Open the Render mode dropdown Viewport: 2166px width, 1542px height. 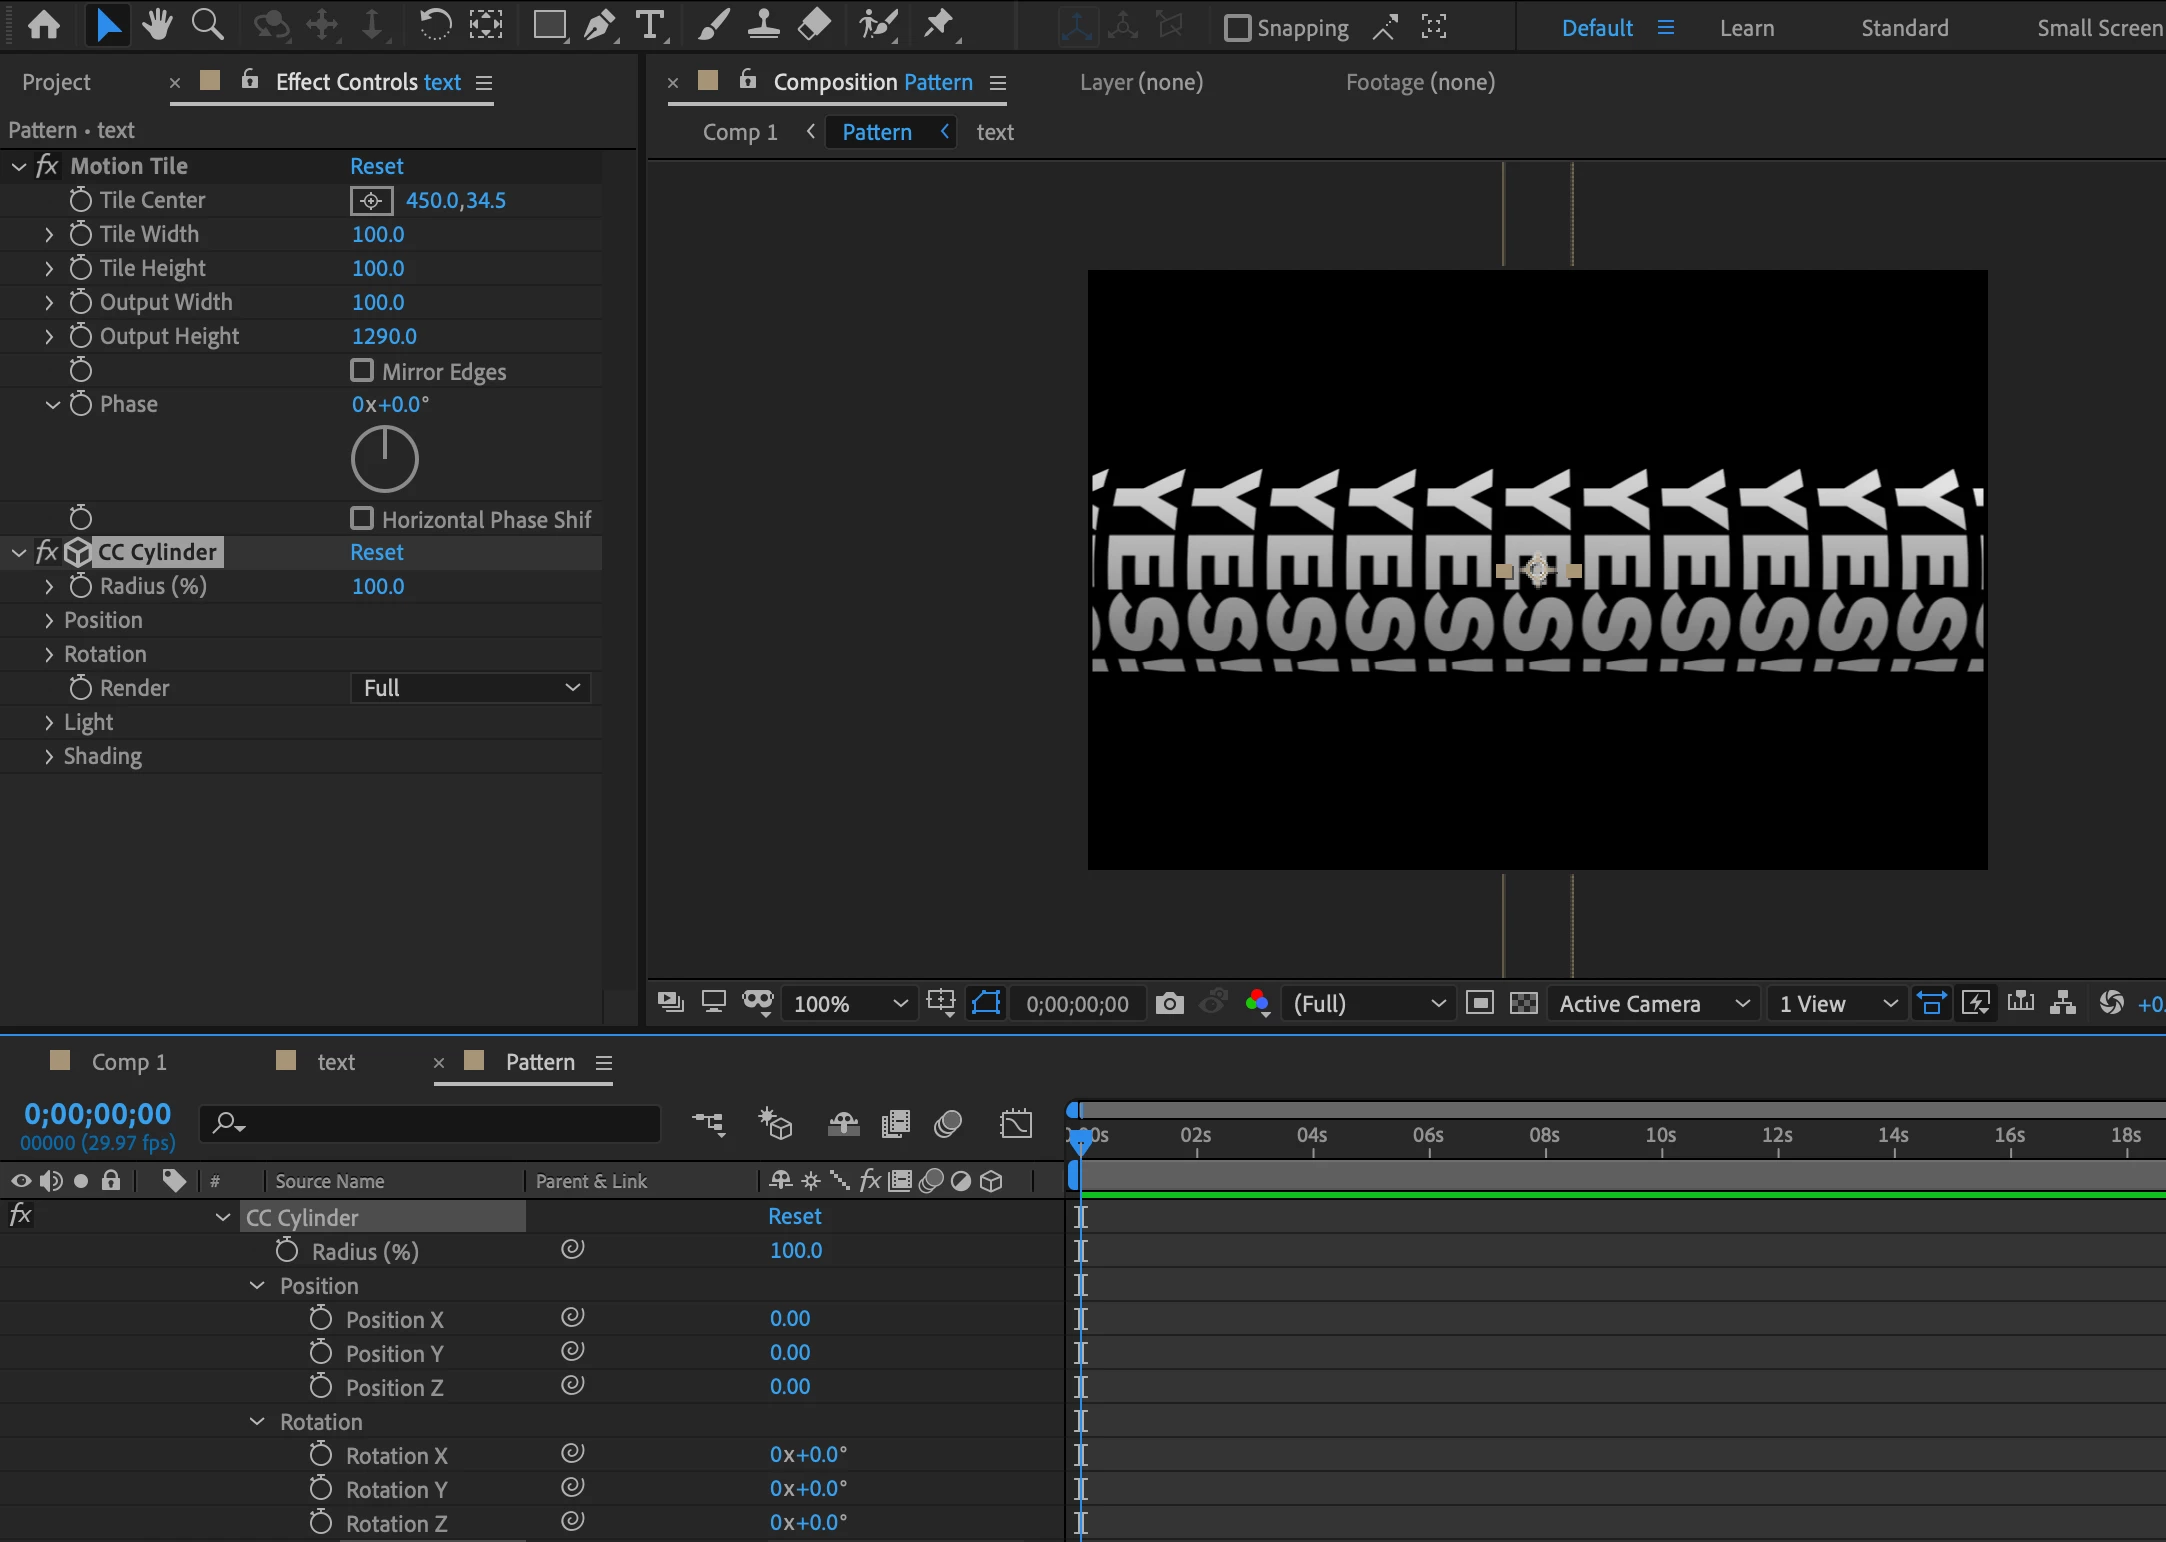click(470, 688)
